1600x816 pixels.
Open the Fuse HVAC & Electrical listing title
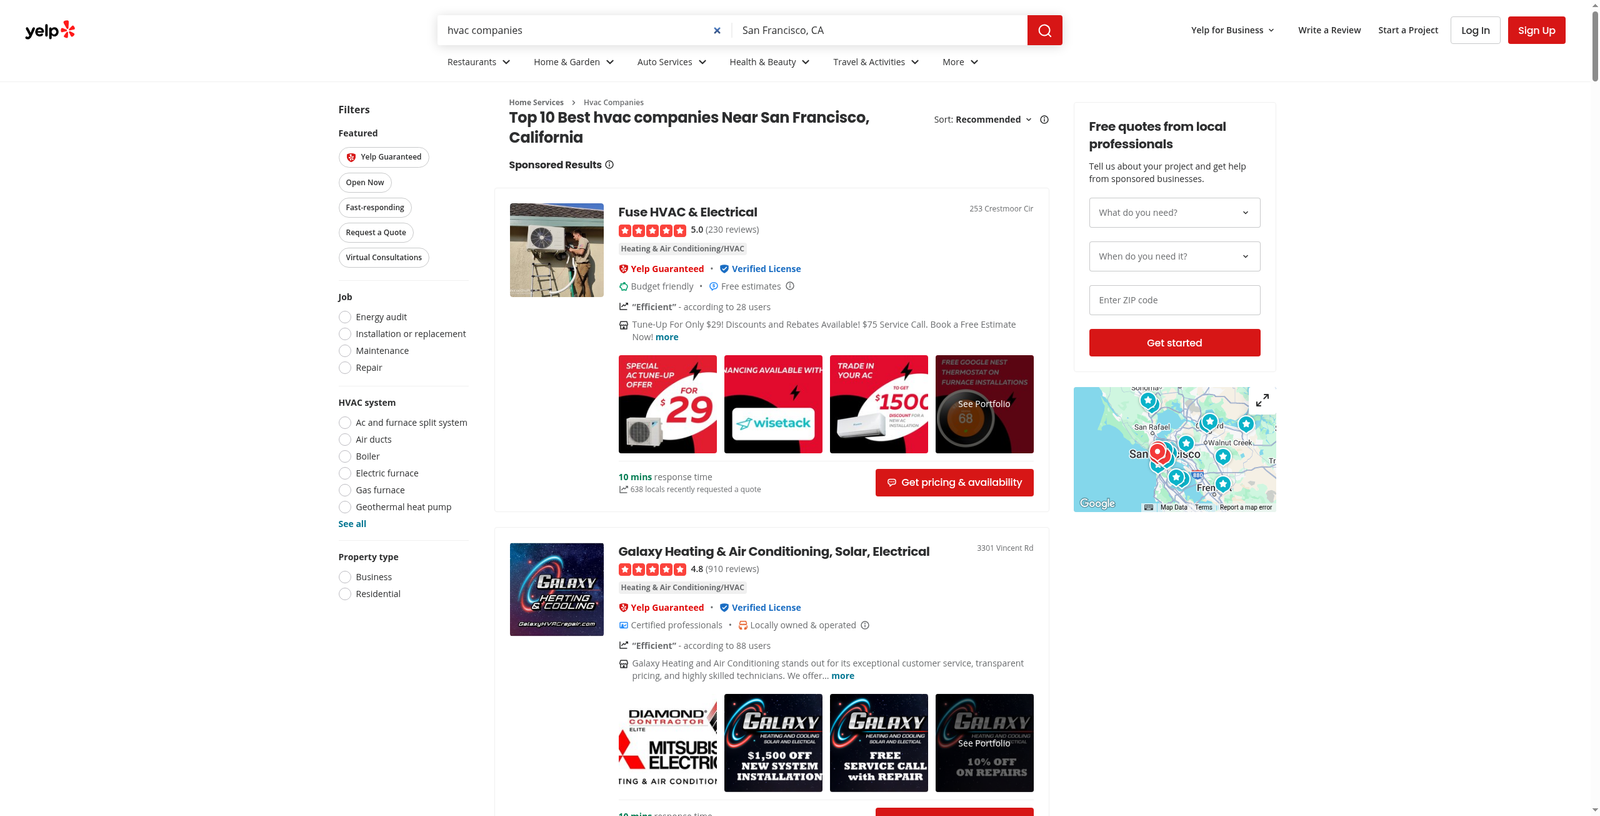[x=688, y=212]
